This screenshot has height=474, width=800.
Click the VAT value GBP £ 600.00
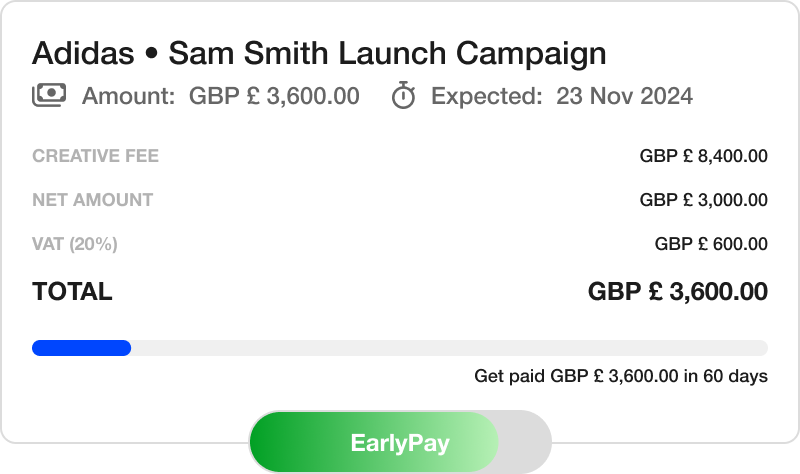tap(711, 244)
